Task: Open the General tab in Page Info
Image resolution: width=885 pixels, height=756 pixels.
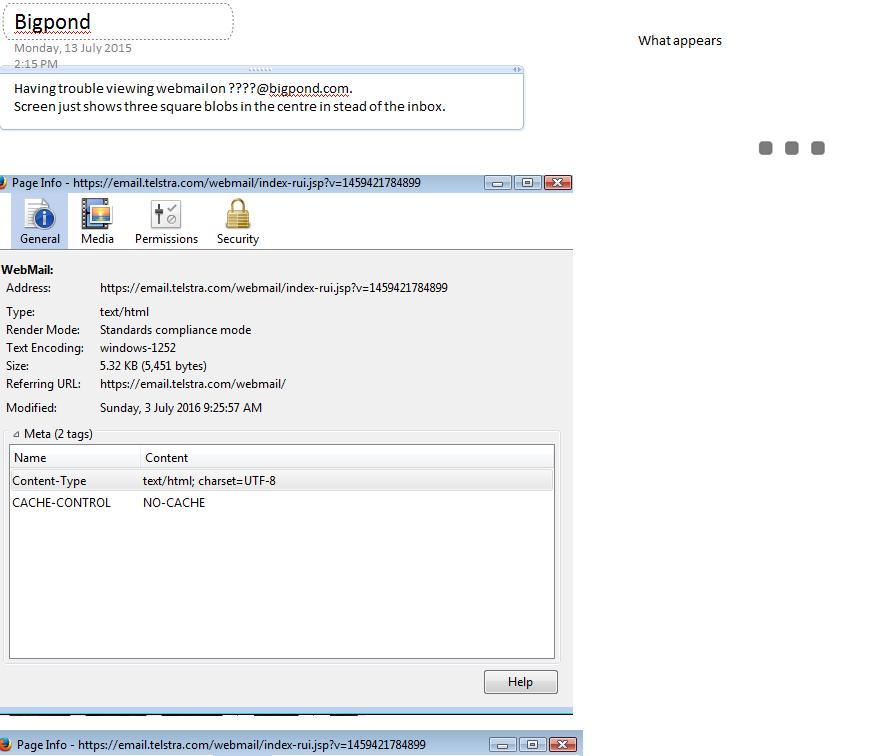Action: click(40, 221)
